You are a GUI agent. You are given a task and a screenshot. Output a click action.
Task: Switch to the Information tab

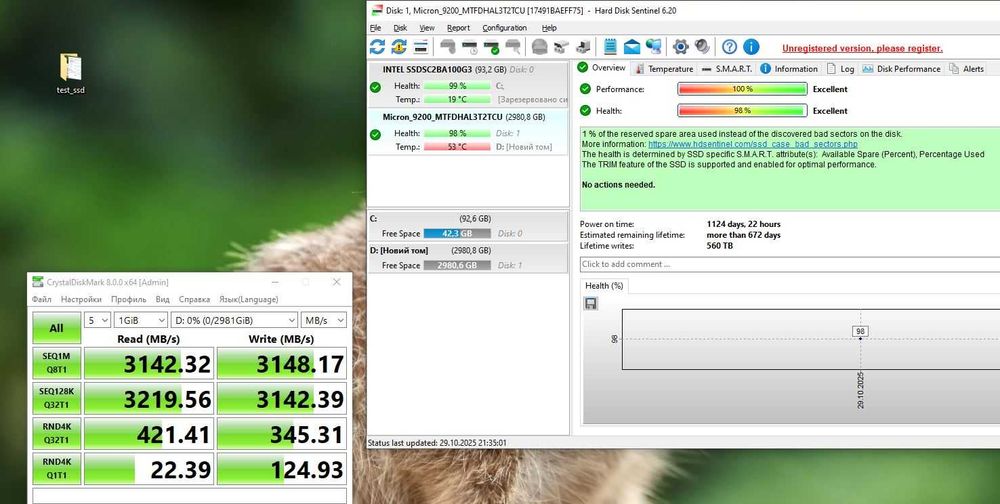(x=789, y=69)
